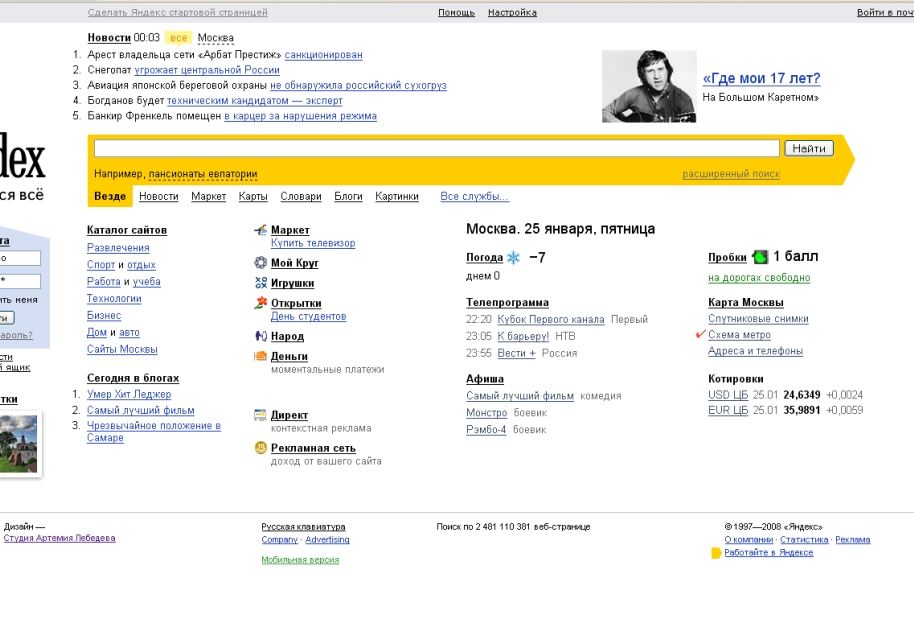Click the Маркет service icon
914x633 pixels.
click(x=261, y=230)
